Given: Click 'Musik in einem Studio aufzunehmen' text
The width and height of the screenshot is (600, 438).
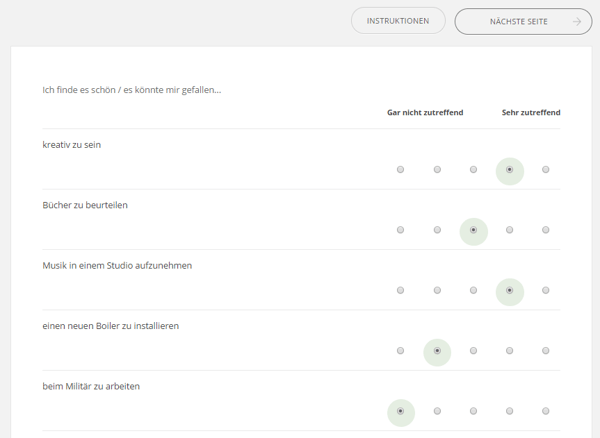Looking at the screenshot, I should (x=117, y=266).
